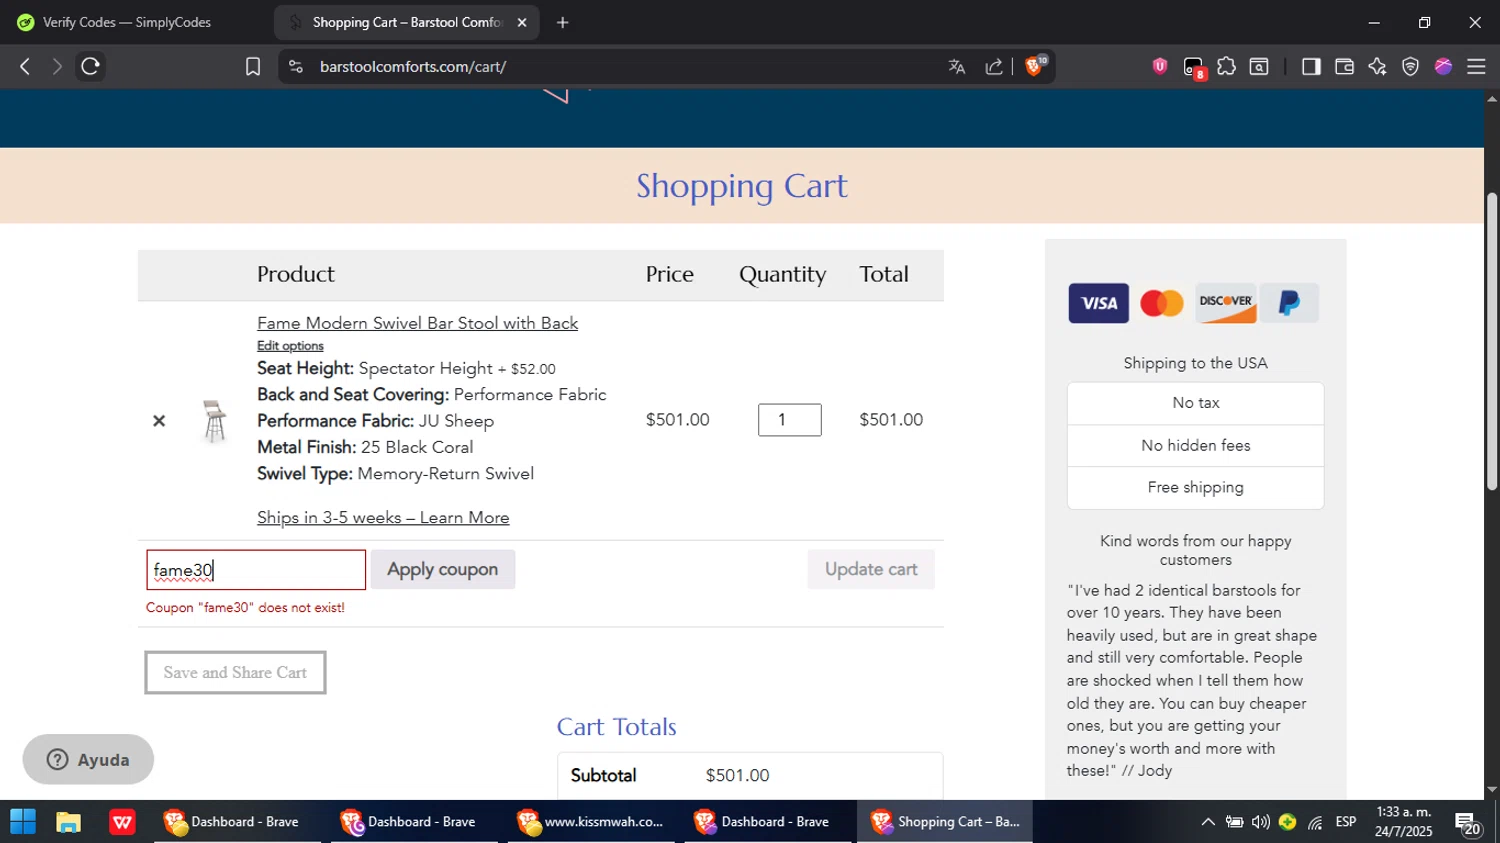Click the purple shield extension icon

1160,66
